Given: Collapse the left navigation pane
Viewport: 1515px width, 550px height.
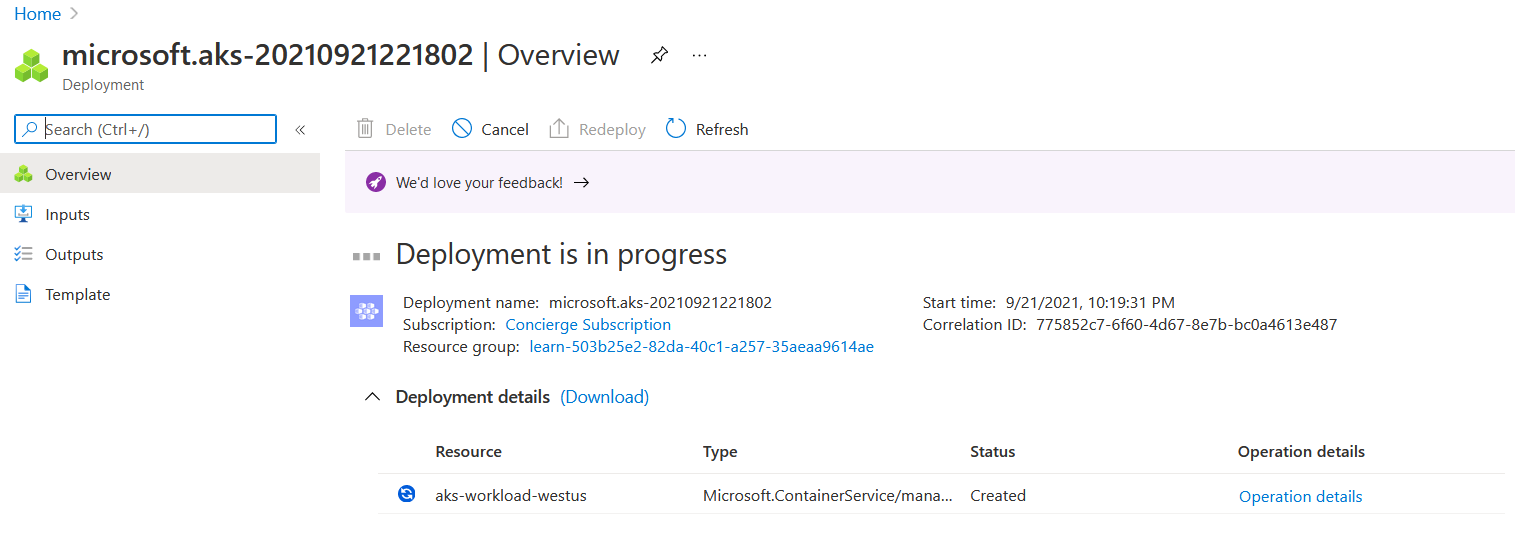Looking at the screenshot, I should tap(299, 130).
